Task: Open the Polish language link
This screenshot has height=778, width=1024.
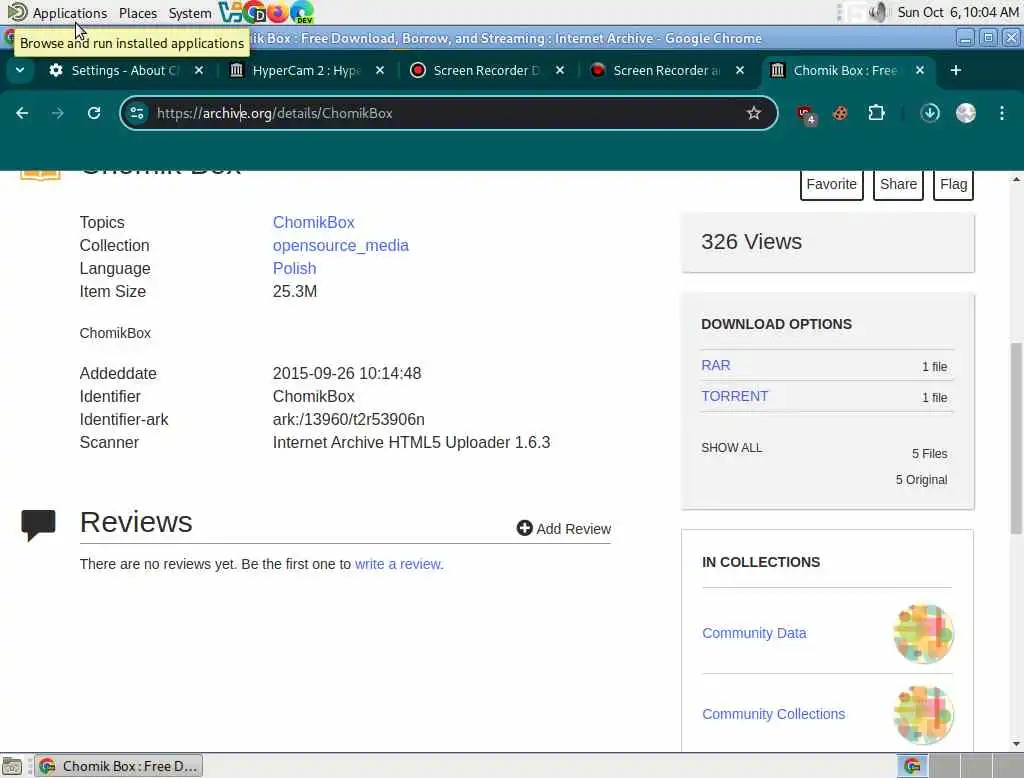Action: (x=295, y=268)
